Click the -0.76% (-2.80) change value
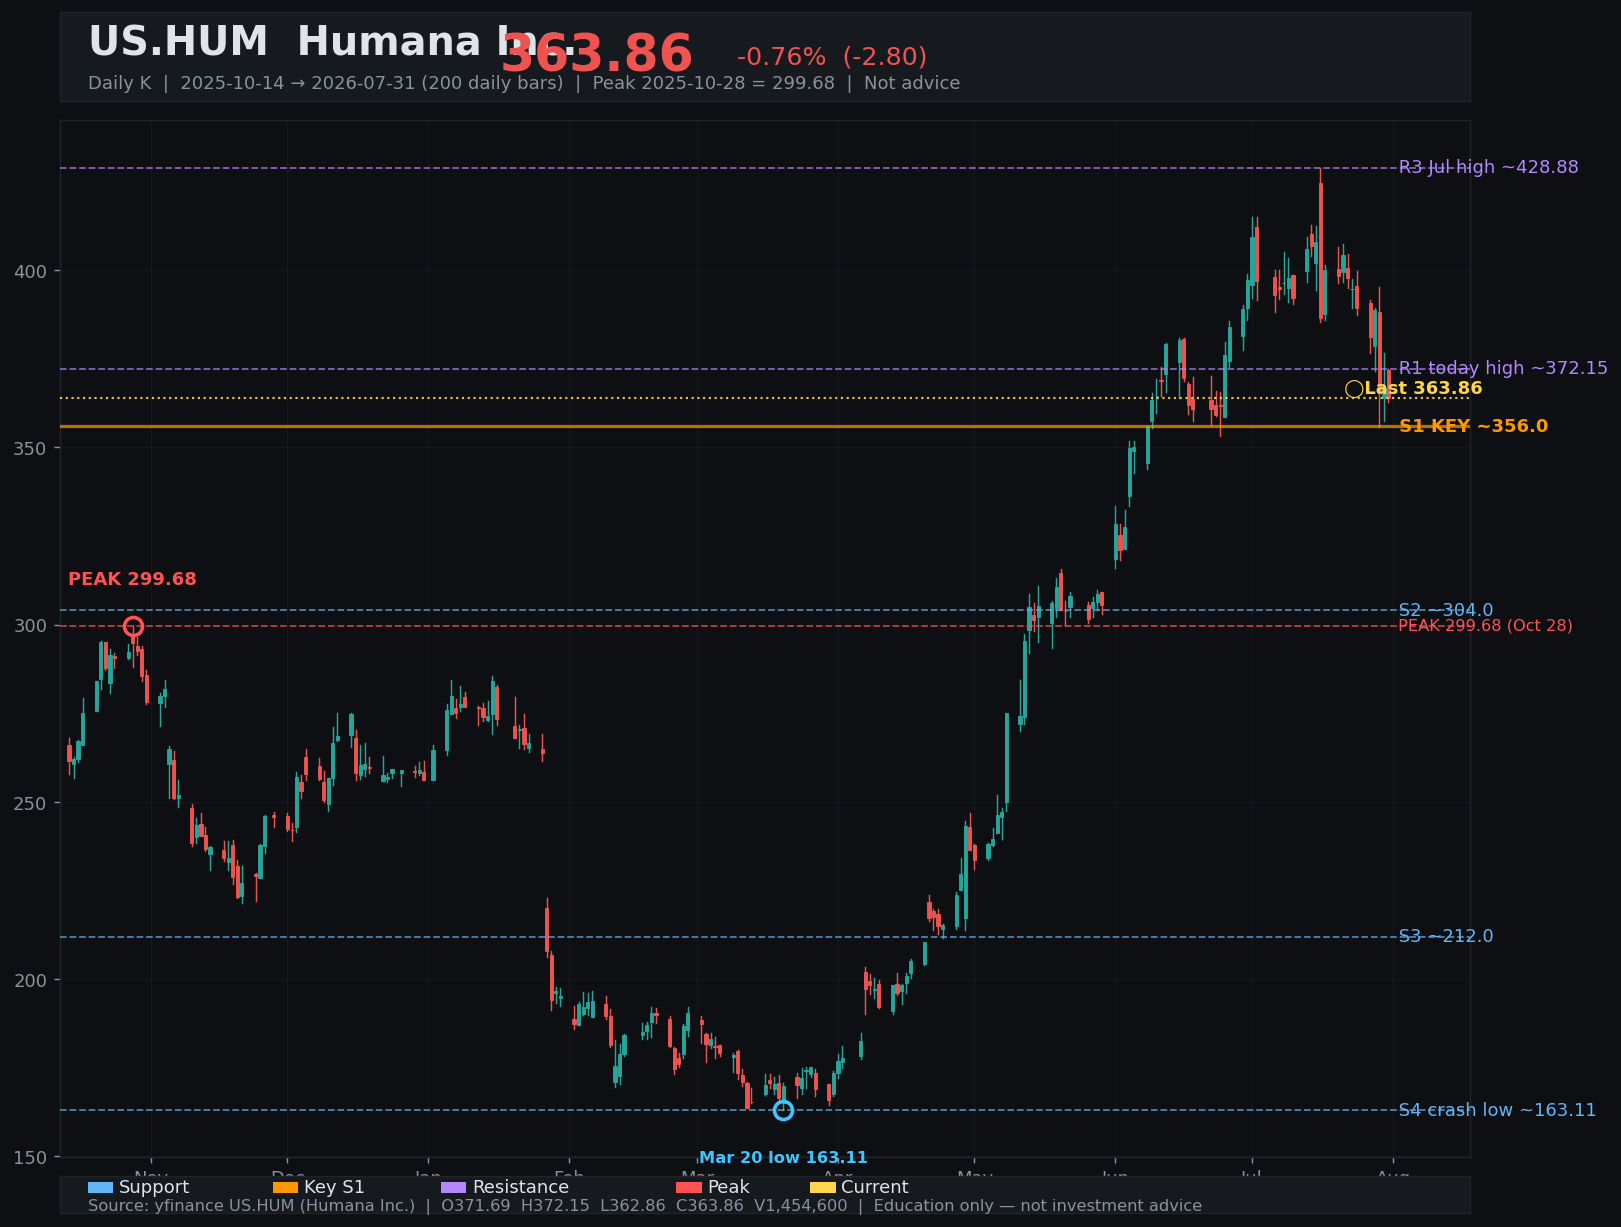Image resolution: width=1621 pixels, height=1227 pixels. pos(832,57)
